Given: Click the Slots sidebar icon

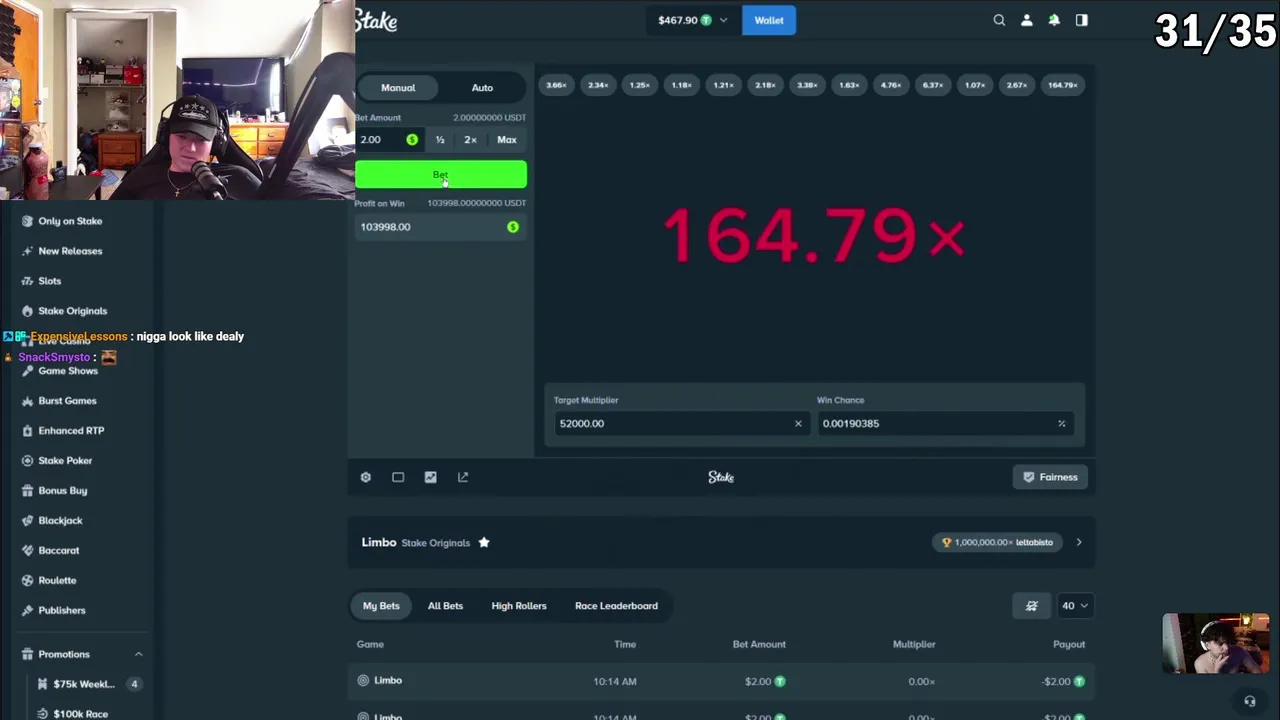Looking at the screenshot, I should [28, 281].
